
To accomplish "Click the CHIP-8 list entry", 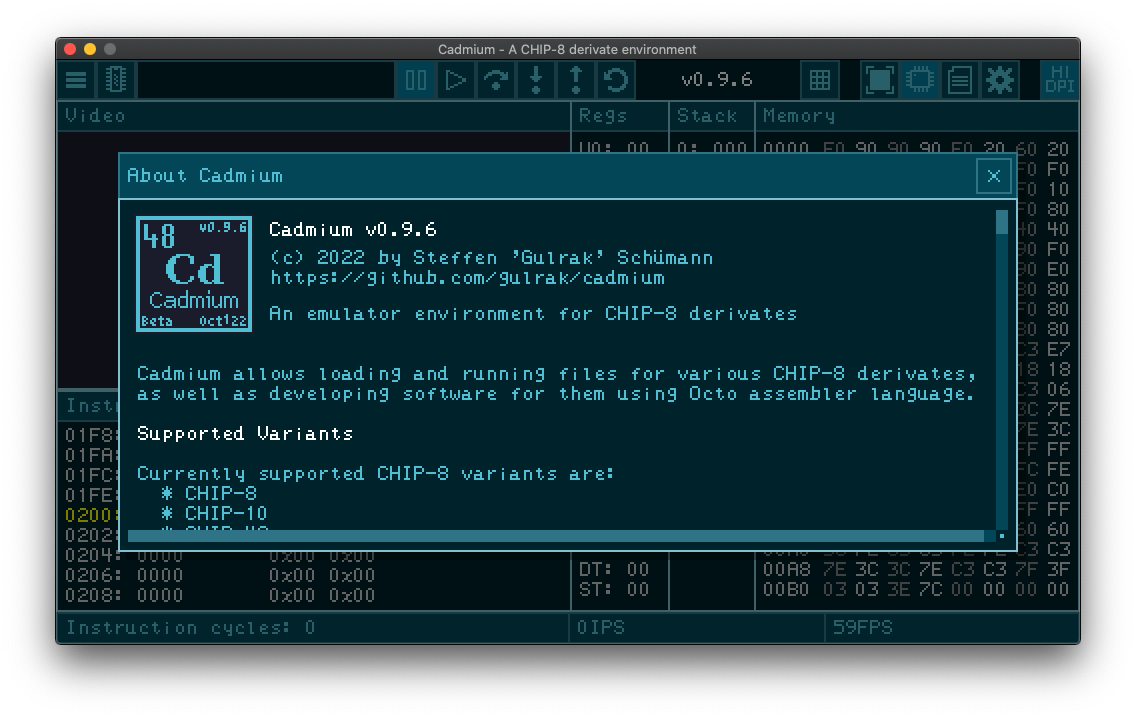I will 221,493.
